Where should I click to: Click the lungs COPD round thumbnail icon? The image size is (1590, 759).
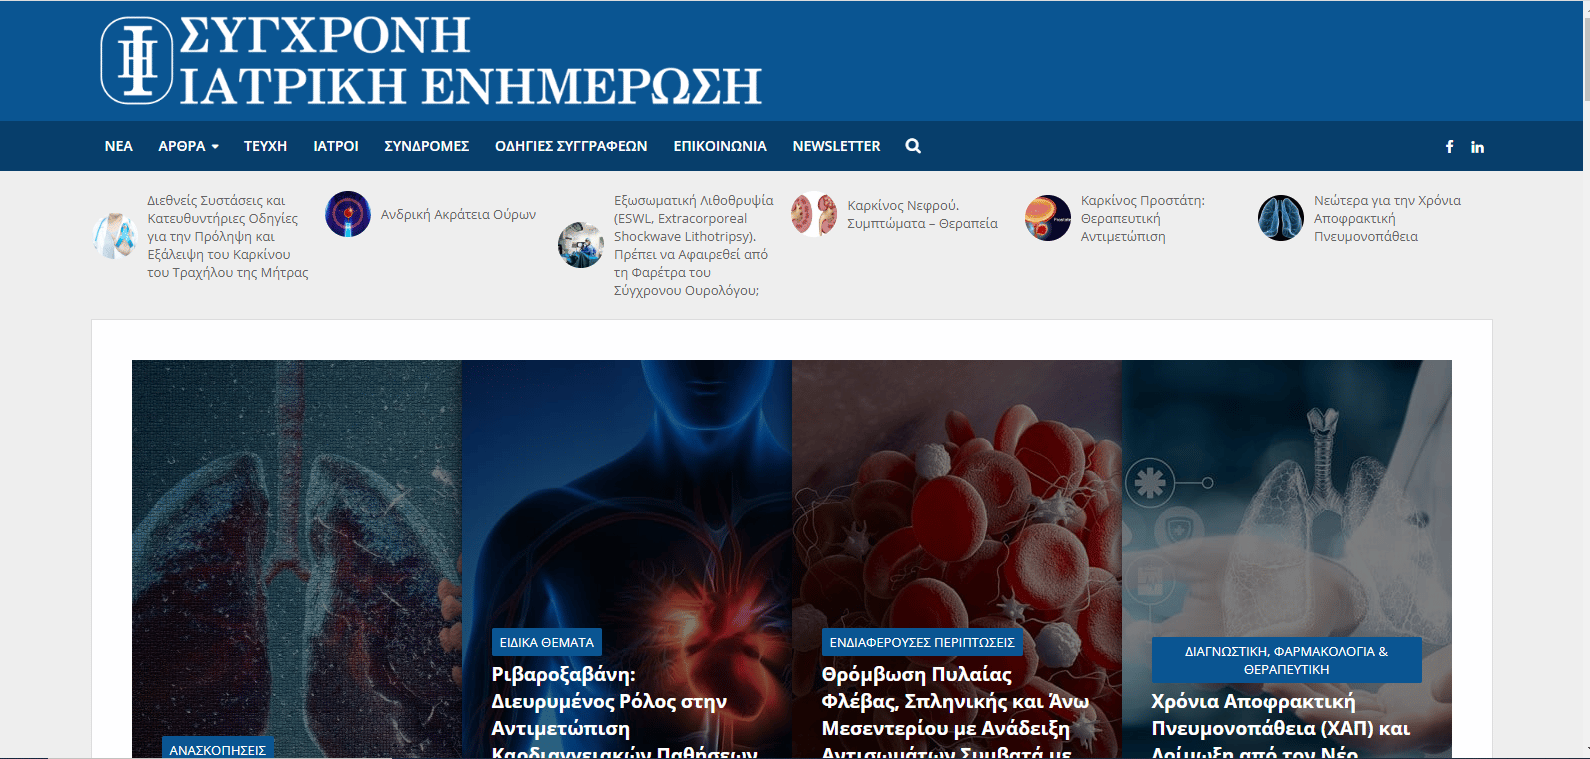pos(1280,218)
